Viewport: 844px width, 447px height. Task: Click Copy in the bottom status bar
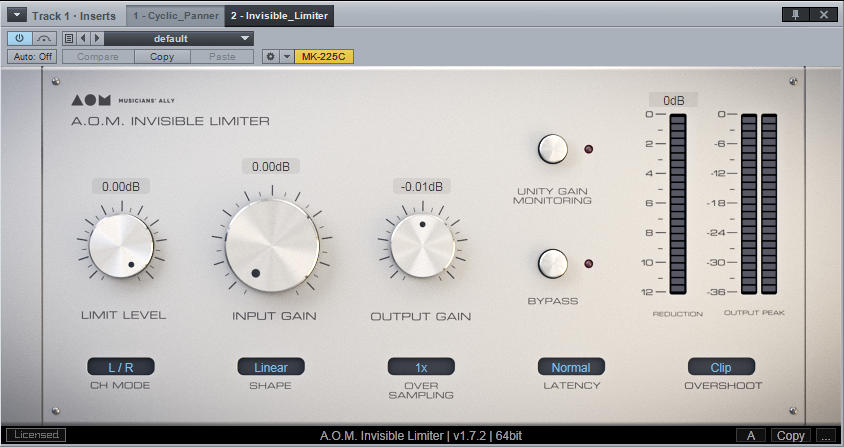(x=791, y=435)
